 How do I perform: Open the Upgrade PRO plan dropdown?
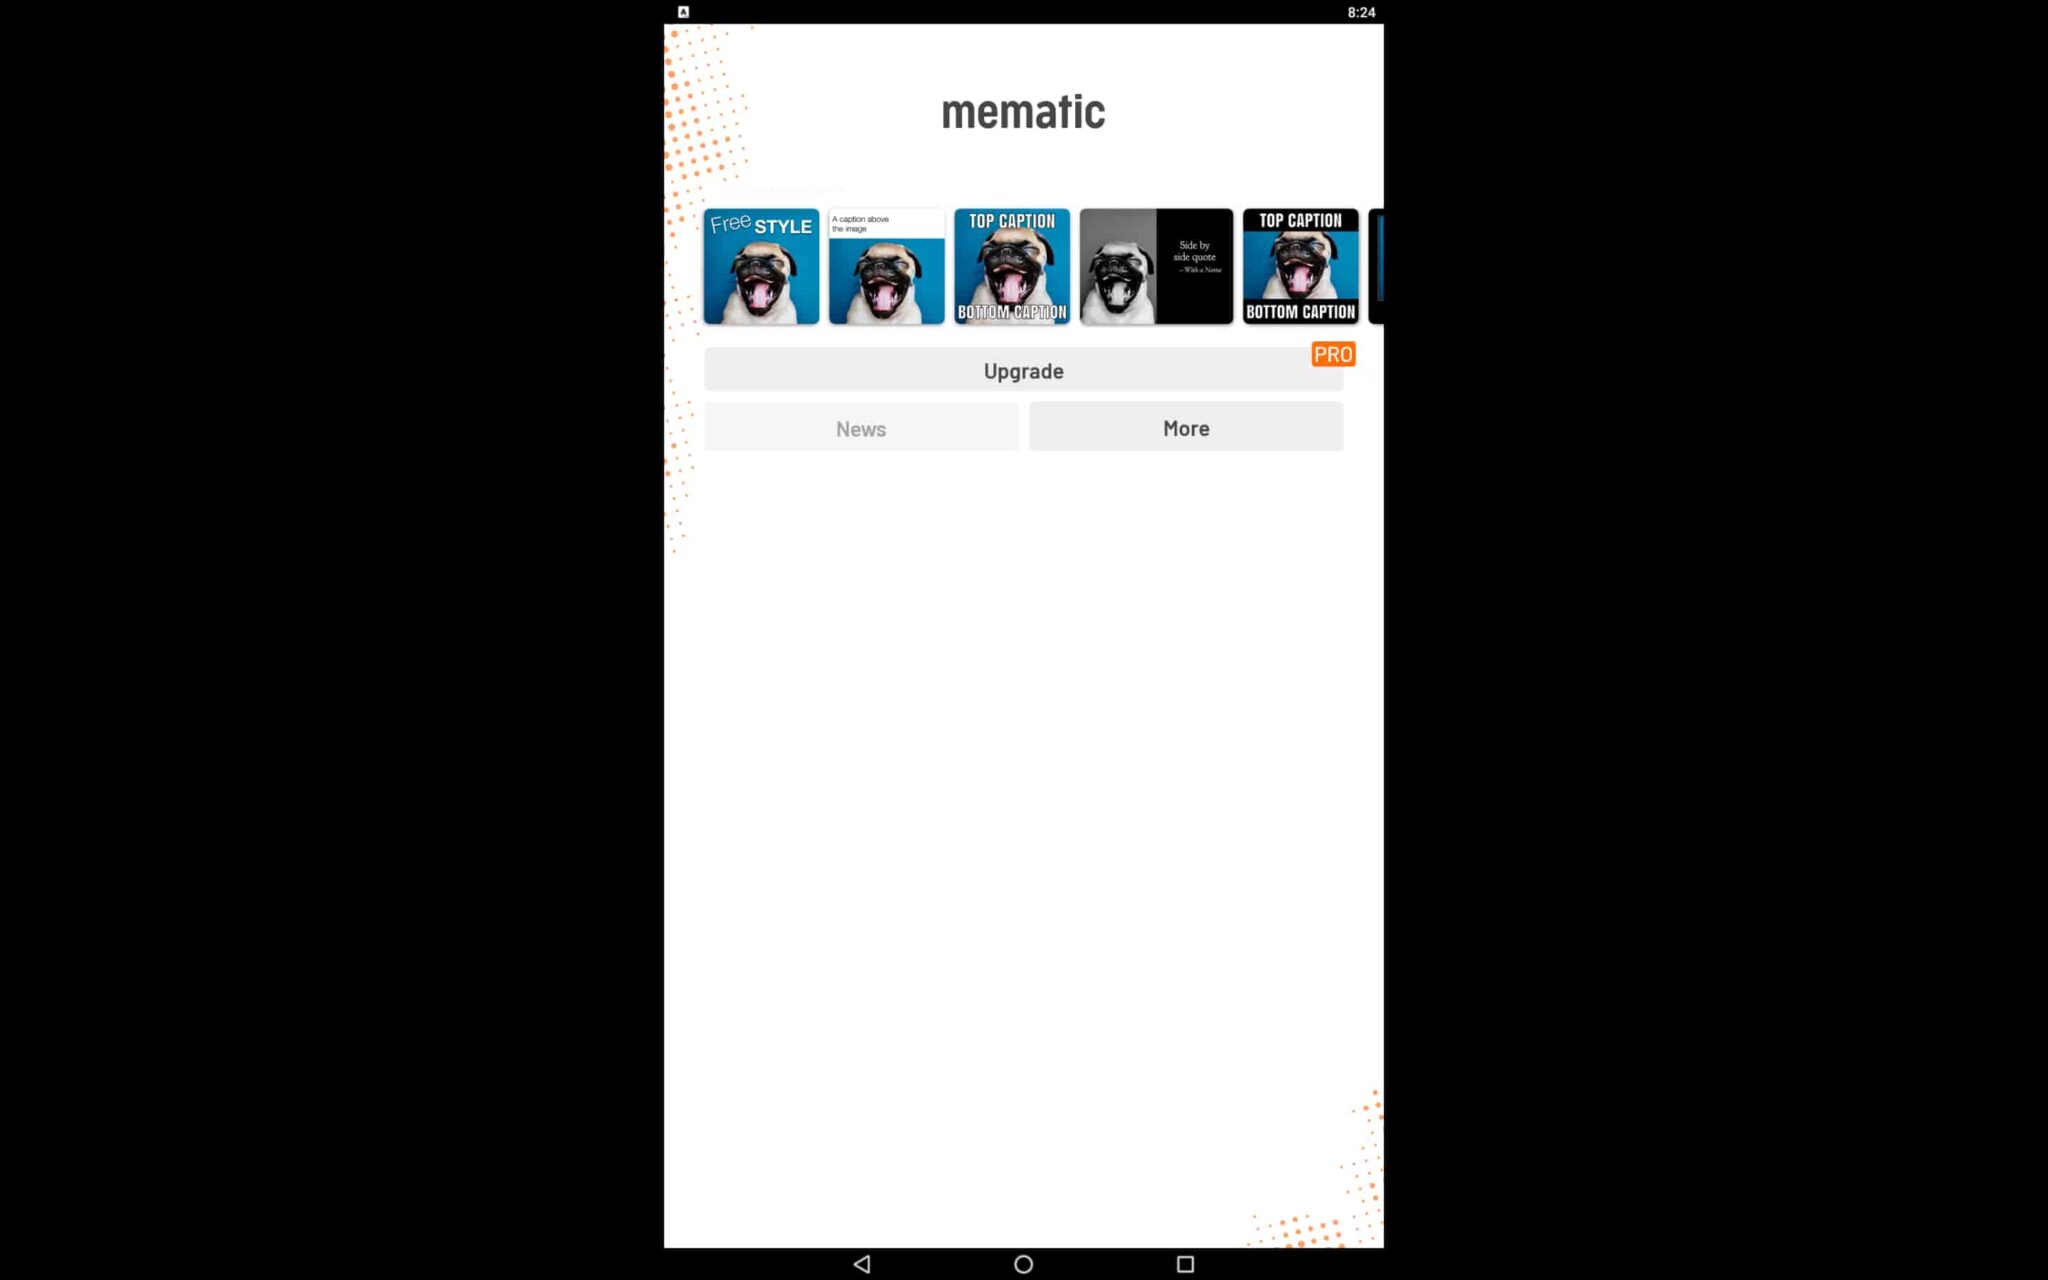click(1023, 369)
